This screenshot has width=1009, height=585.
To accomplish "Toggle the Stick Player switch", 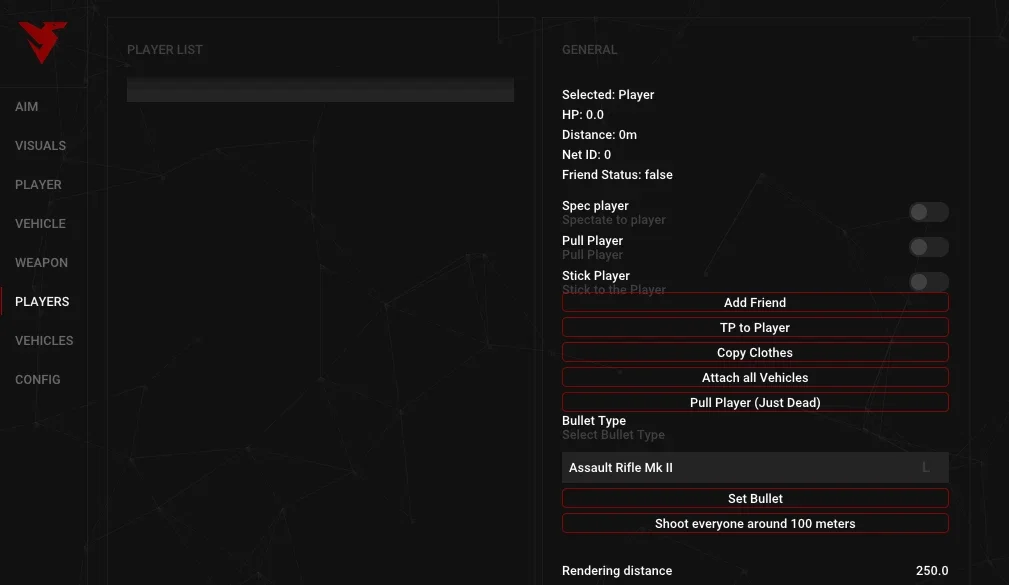I will point(929,282).
